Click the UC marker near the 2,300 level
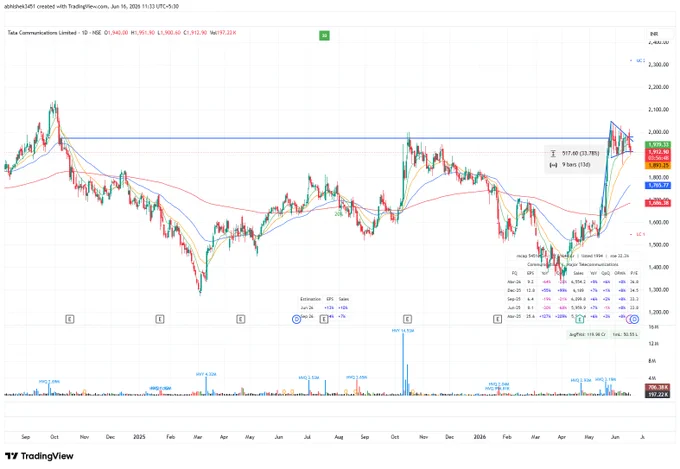This screenshot has height=469, width=680. [638, 61]
